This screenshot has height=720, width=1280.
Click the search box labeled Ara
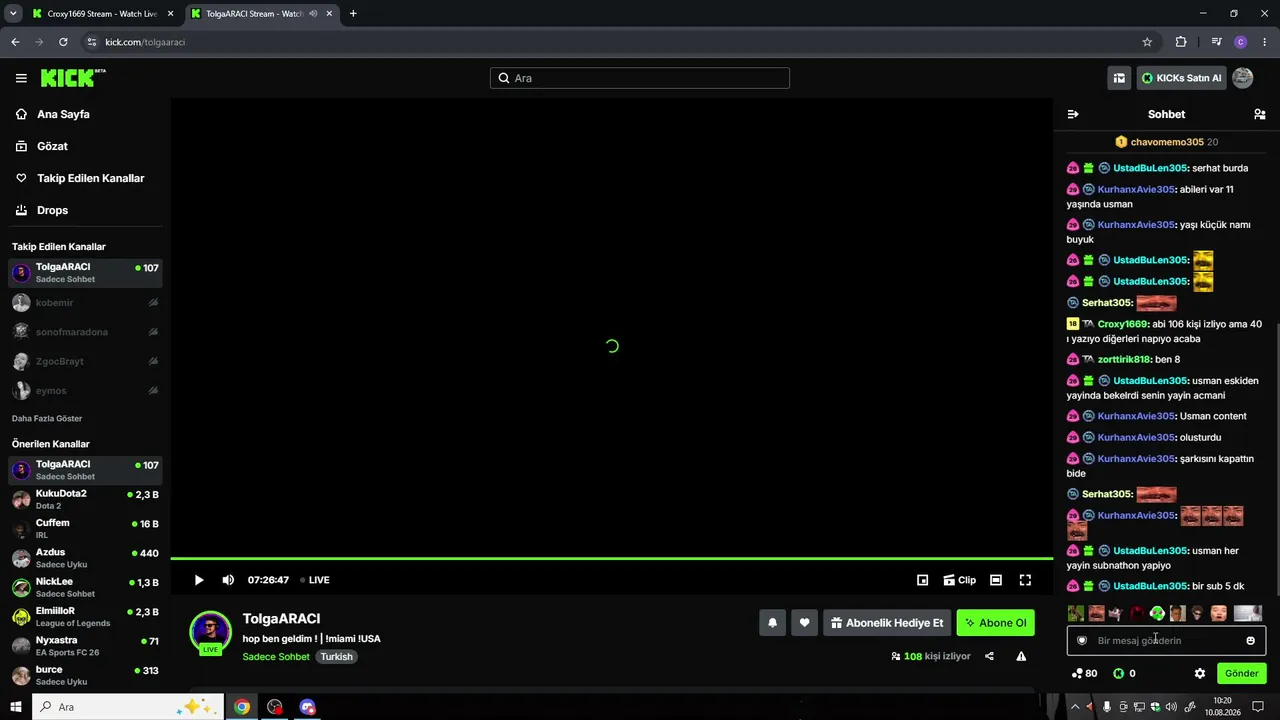click(x=640, y=78)
